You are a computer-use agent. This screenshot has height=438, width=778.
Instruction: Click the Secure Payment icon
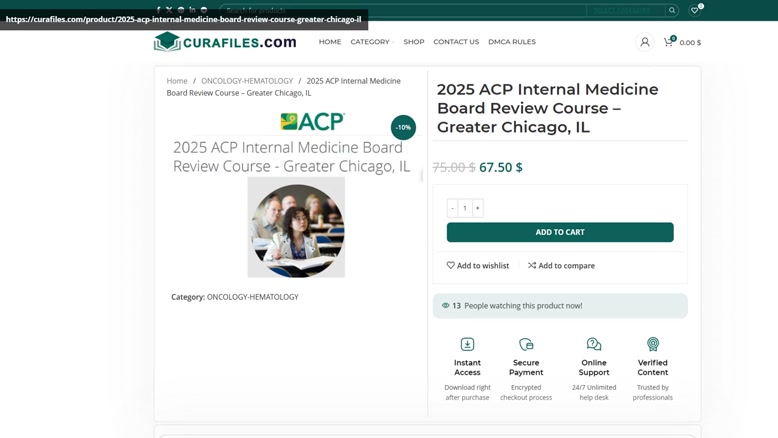pyautogui.click(x=526, y=344)
